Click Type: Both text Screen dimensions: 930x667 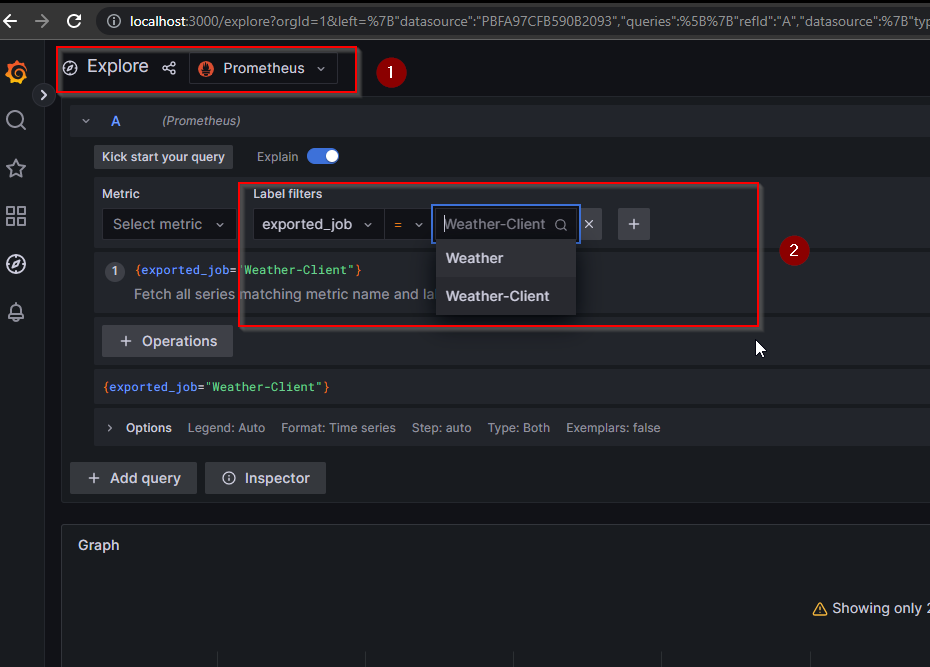click(518, 428)
